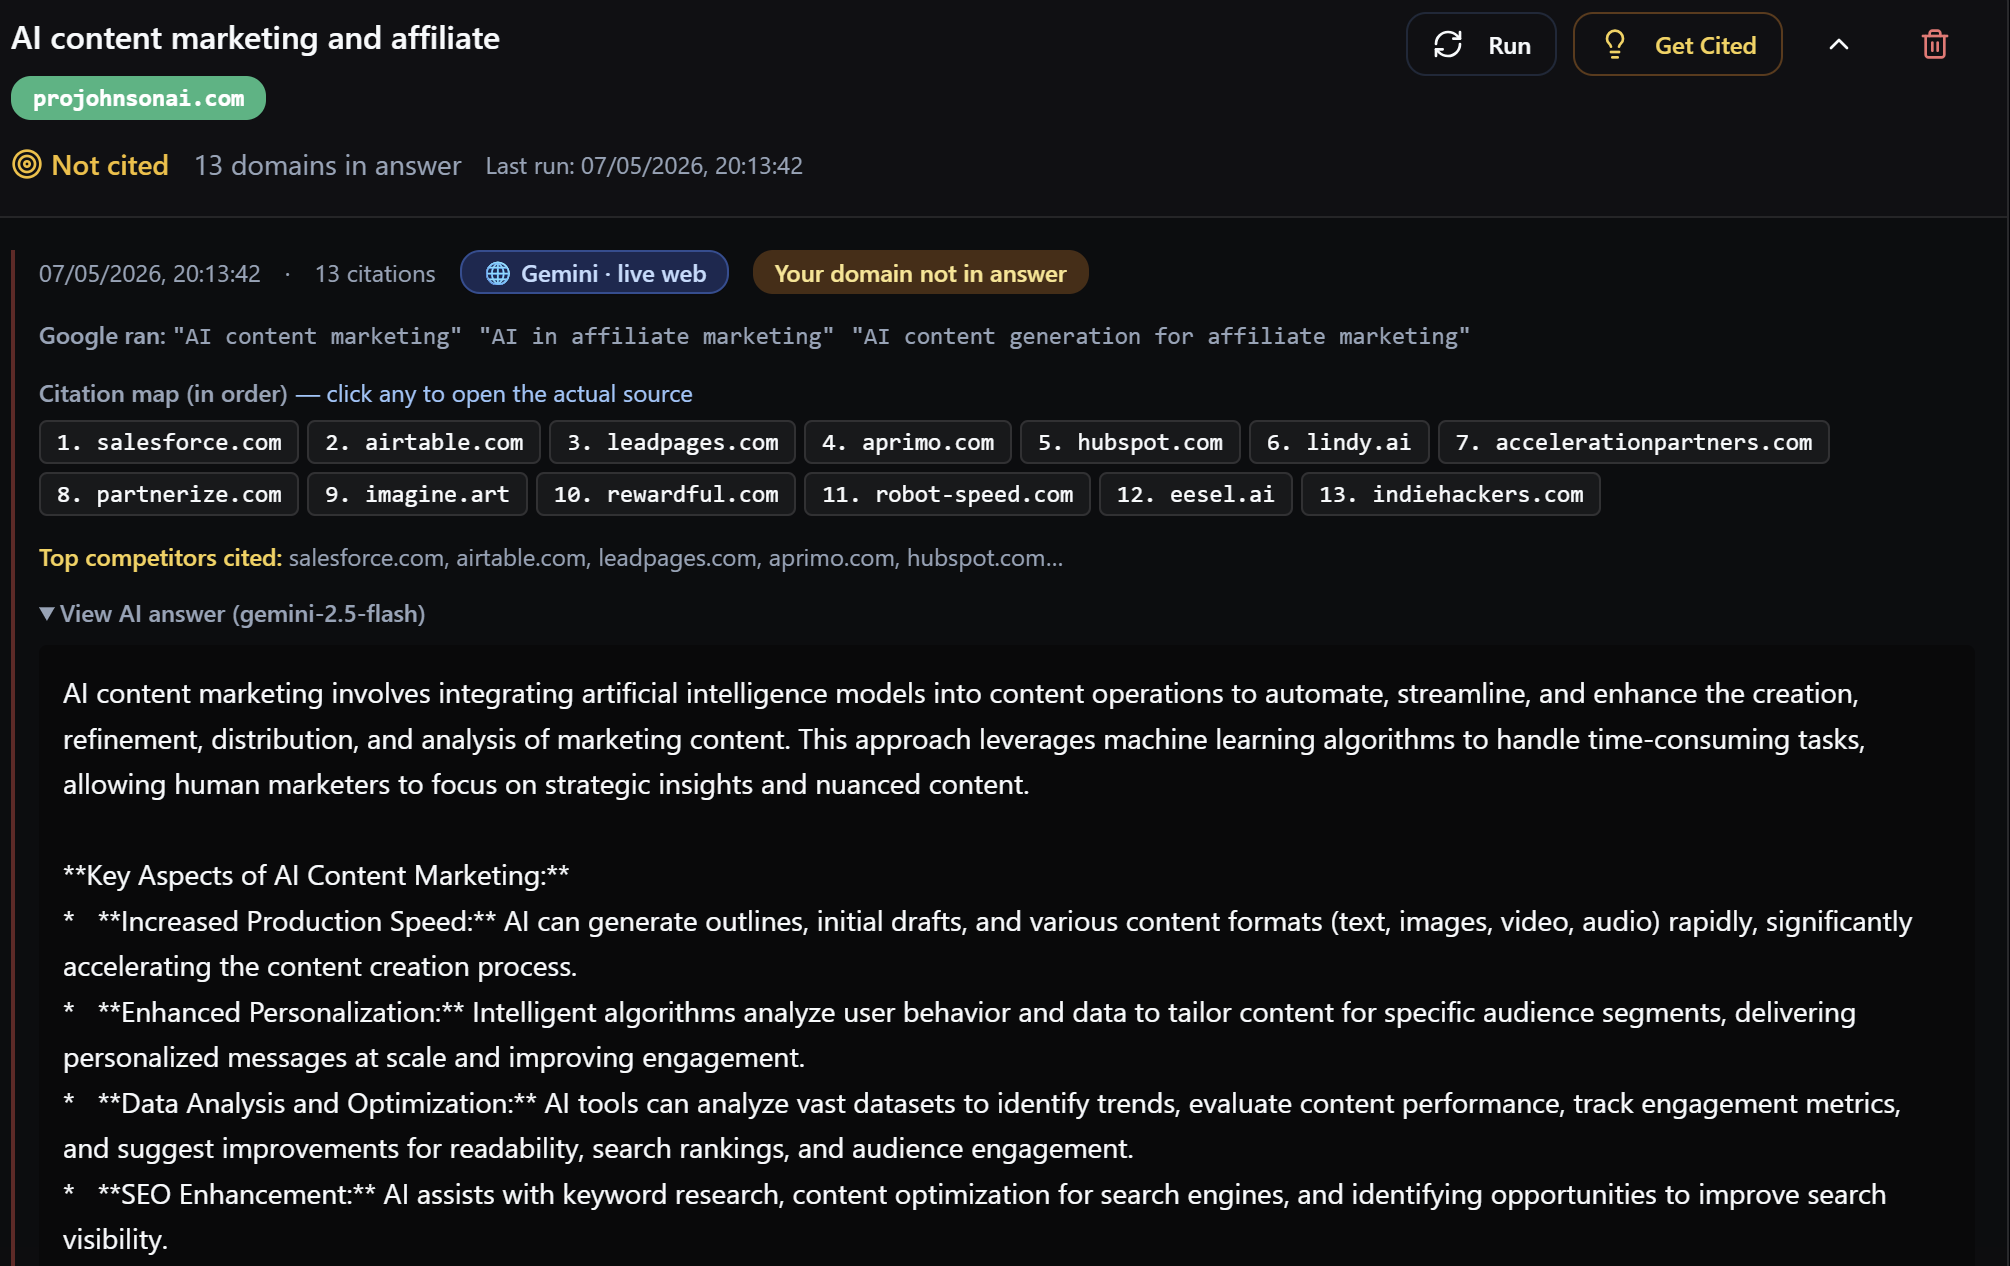Delete this query with the trash icon
The width and height of the screenshot is (2010, 1266).
(1934, 45)
